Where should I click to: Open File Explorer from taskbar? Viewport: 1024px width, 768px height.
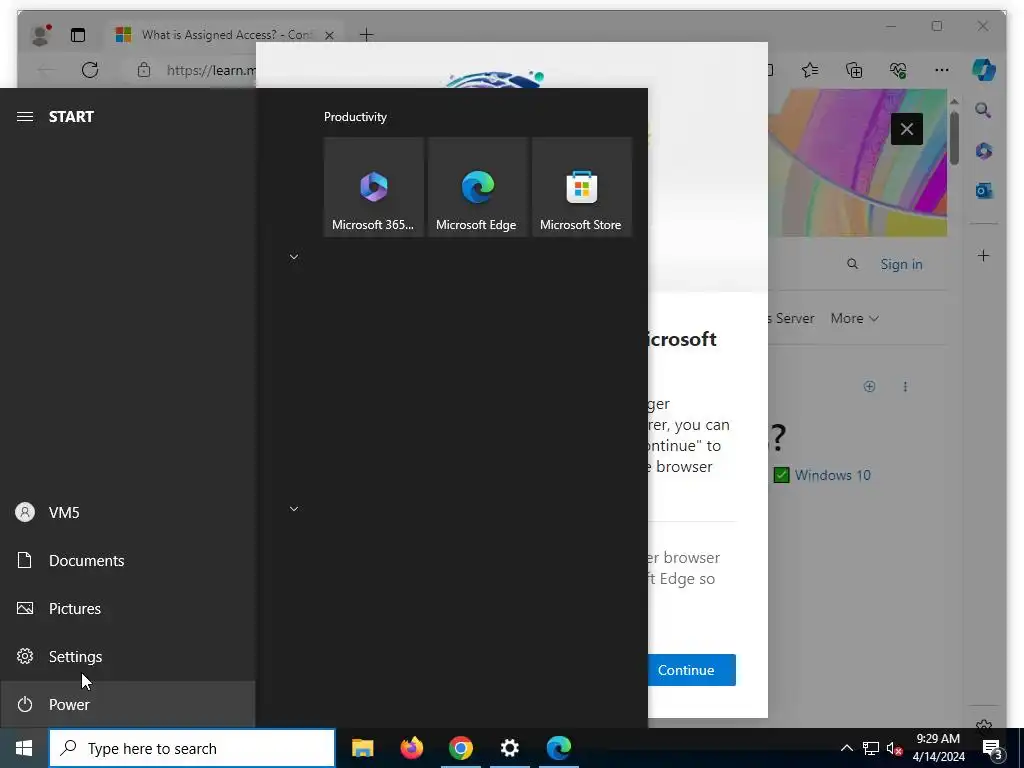pos(362,748)
